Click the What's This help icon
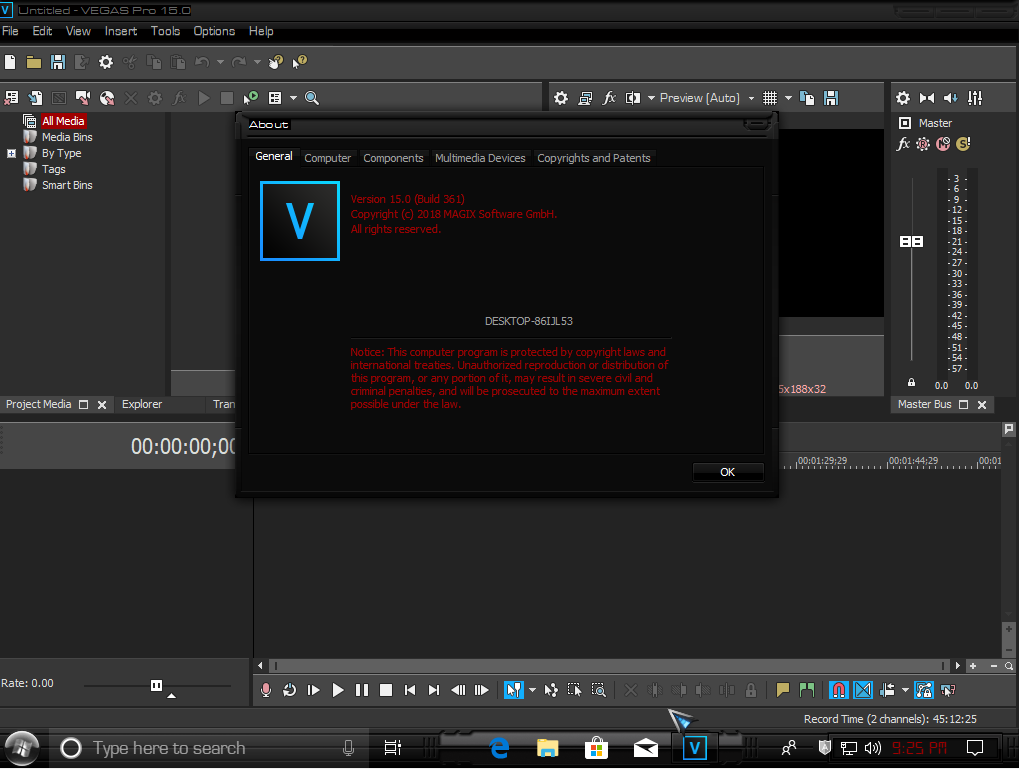 point(300,62)
